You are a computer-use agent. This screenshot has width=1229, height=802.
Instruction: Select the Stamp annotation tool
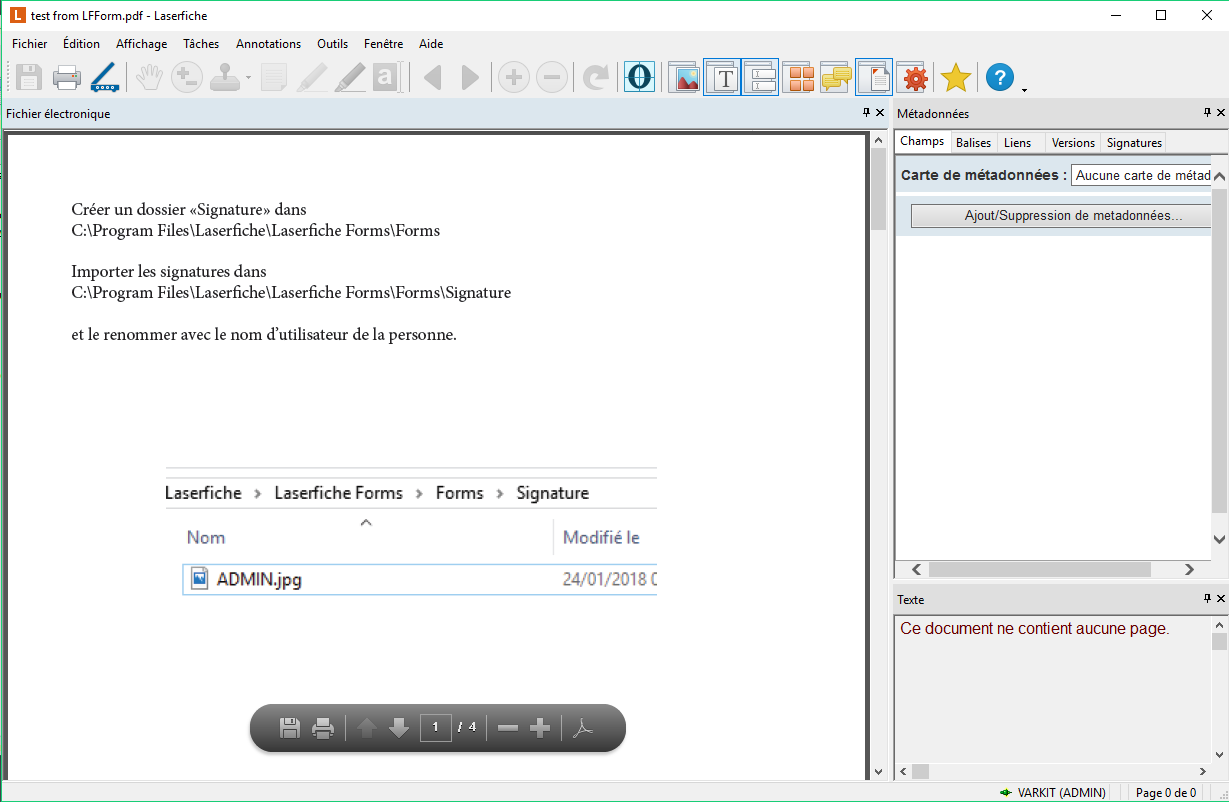tap(226, 77)
